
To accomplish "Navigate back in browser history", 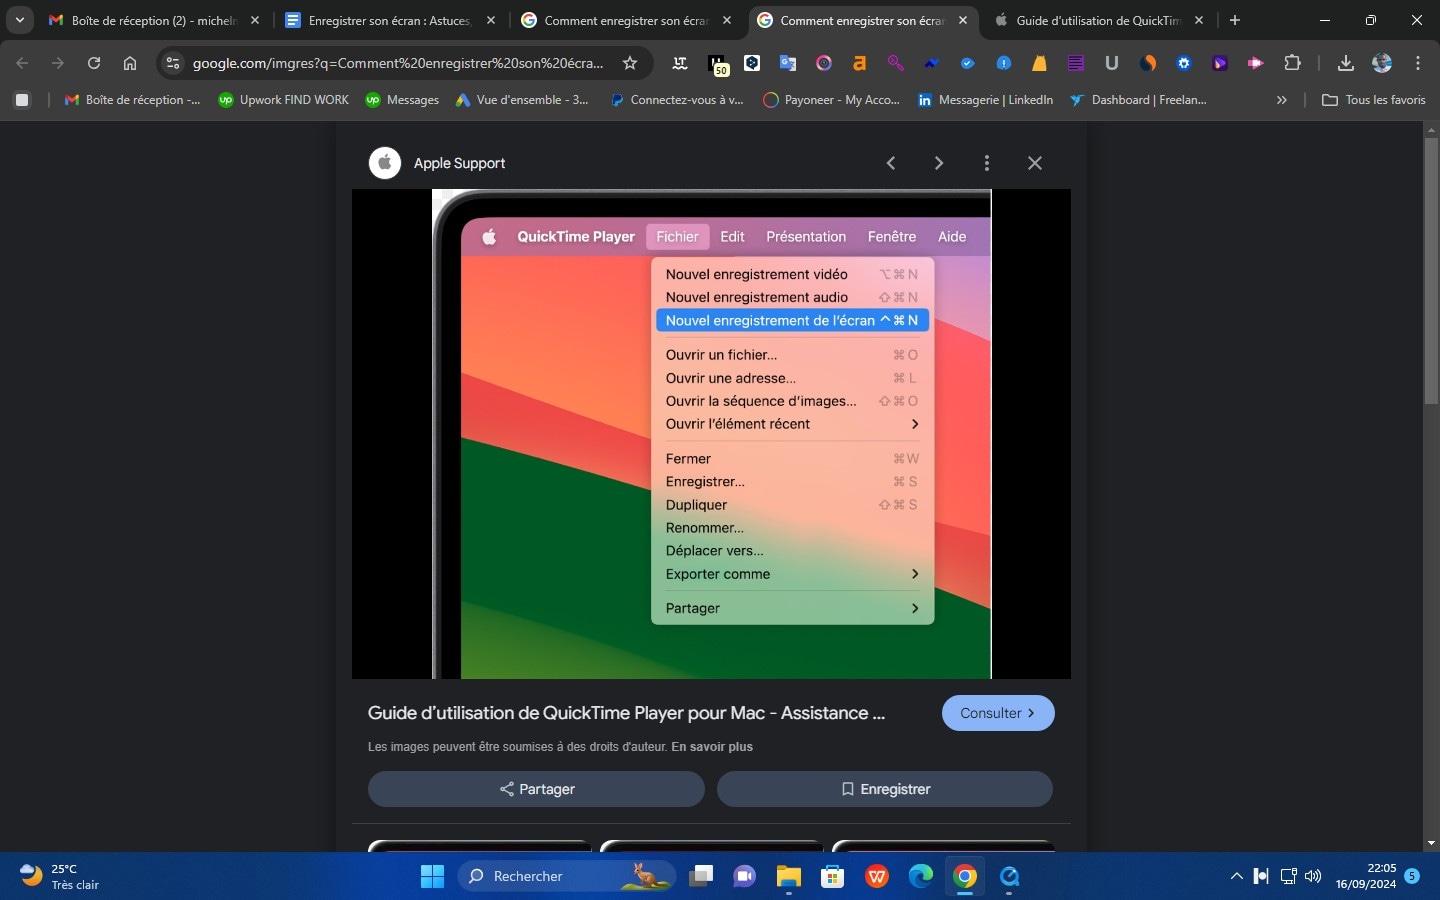I will coord(22,63).
